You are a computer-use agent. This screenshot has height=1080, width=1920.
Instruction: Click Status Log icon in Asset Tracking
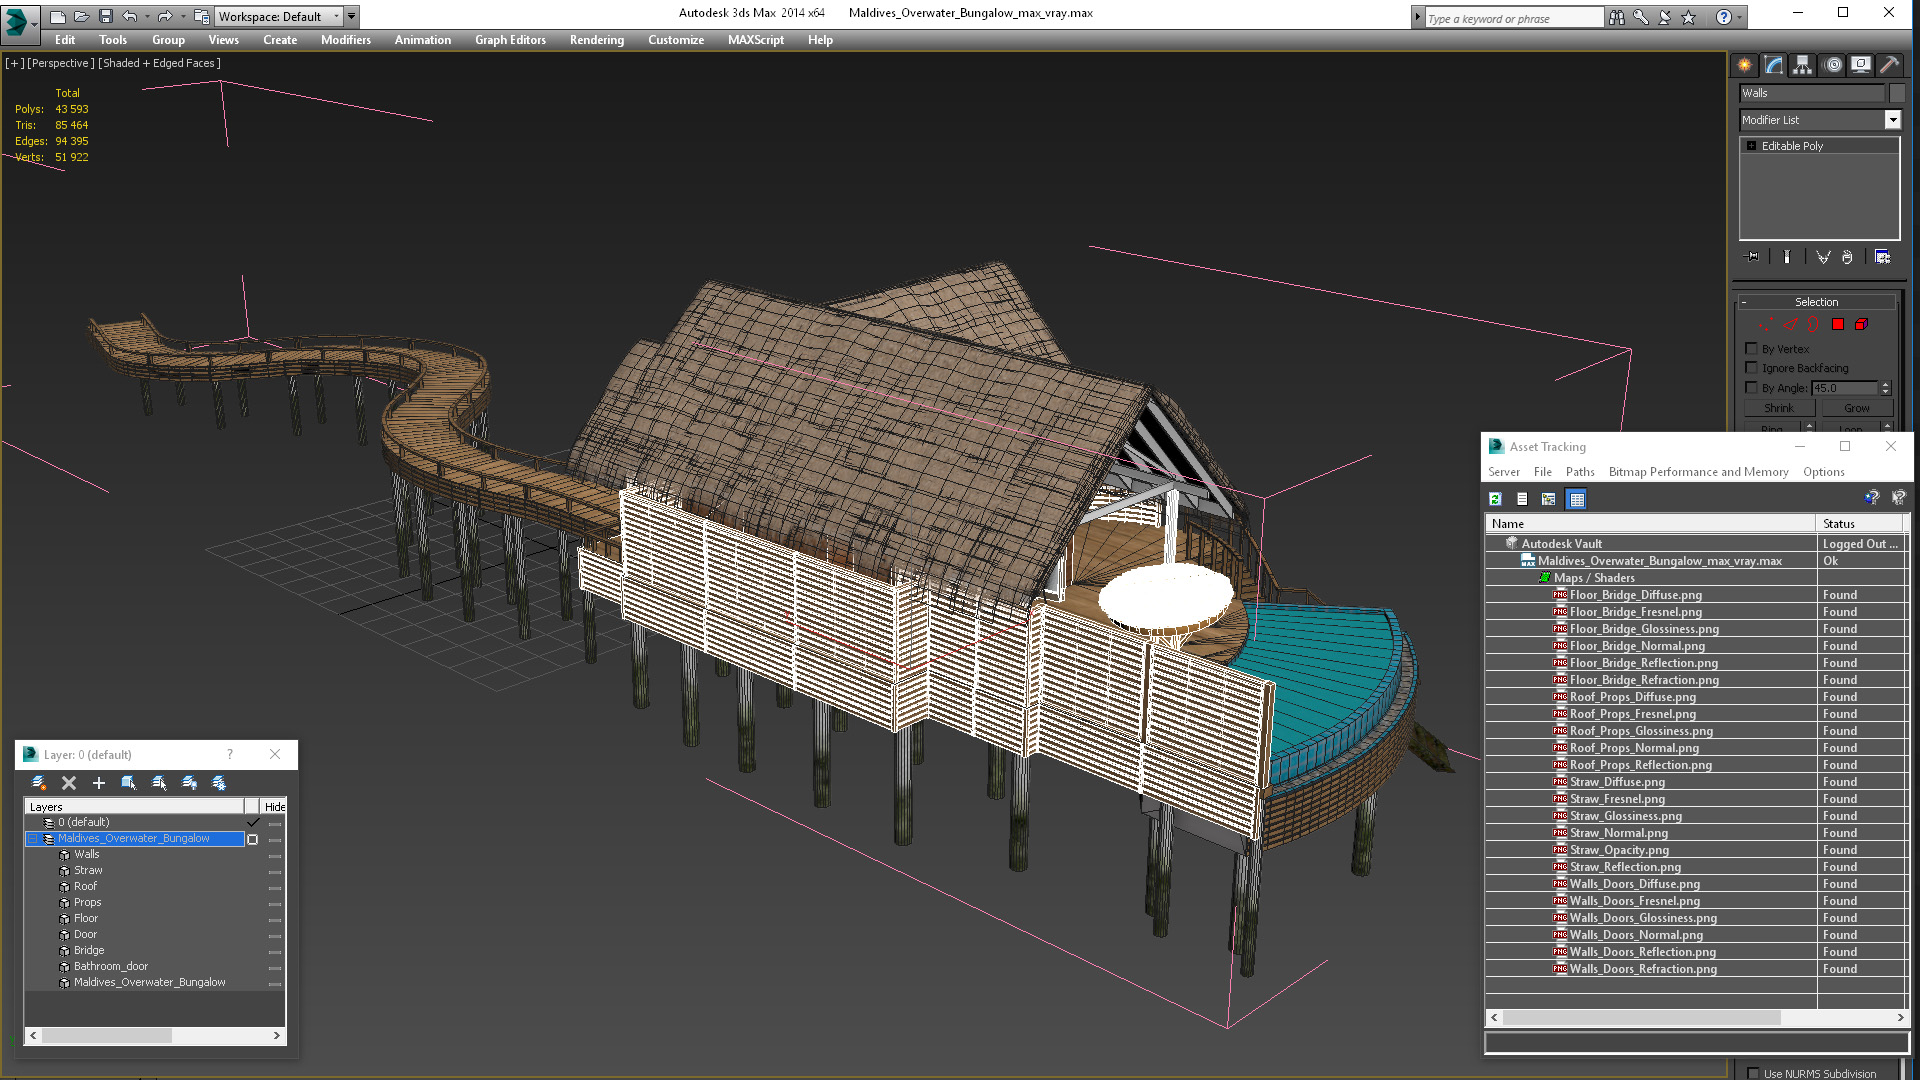pyautogui.click(x=1522, y=499)
